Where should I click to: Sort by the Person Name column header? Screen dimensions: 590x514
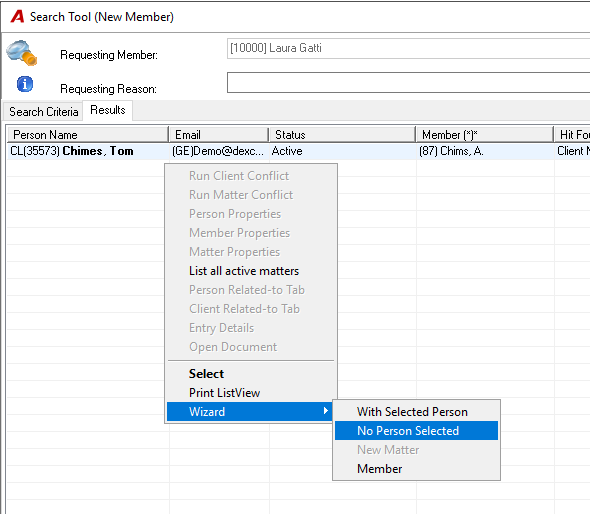coord(88,135)
